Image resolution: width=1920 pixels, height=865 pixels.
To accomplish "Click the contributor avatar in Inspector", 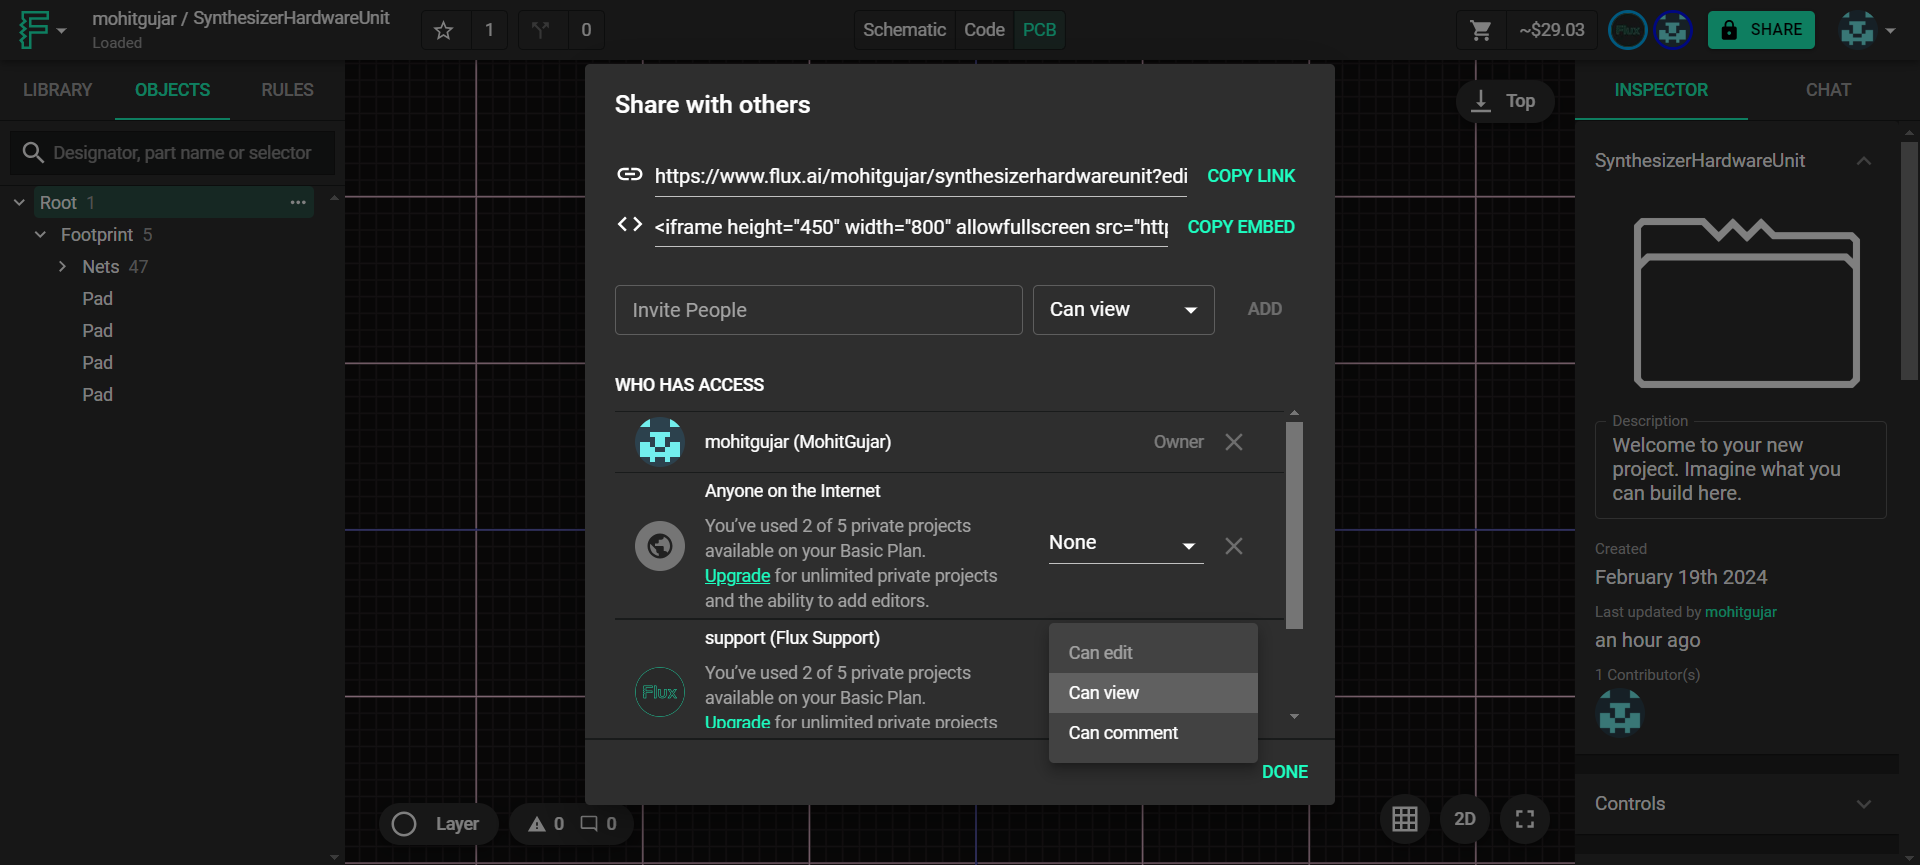I will [x=1620, y=712].
